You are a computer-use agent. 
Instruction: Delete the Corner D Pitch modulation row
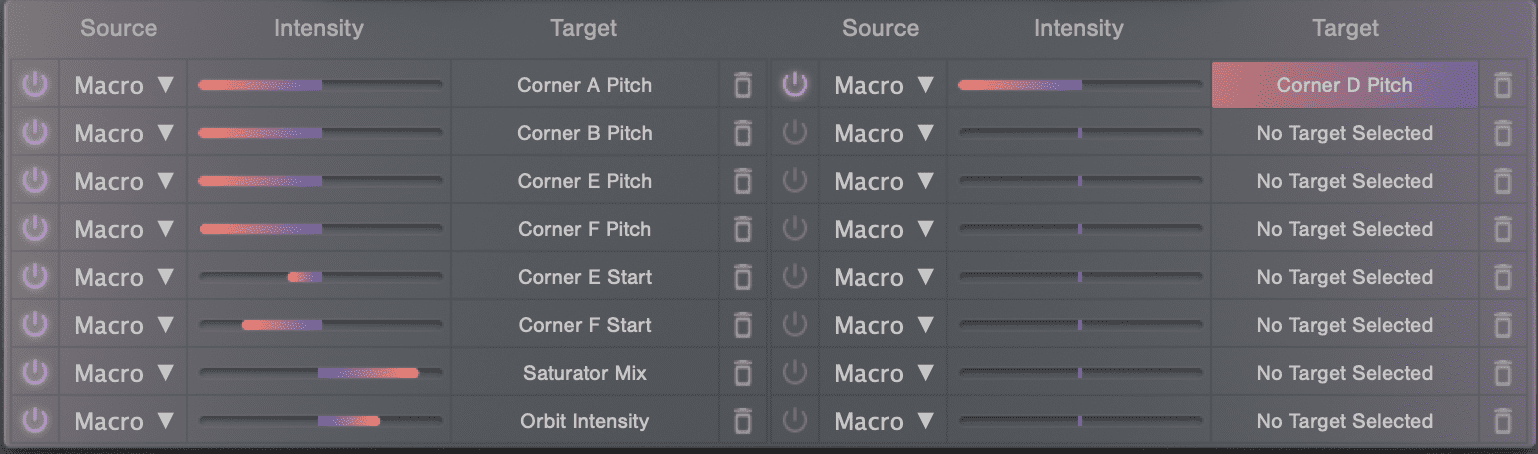click(x=1502, y=85)
